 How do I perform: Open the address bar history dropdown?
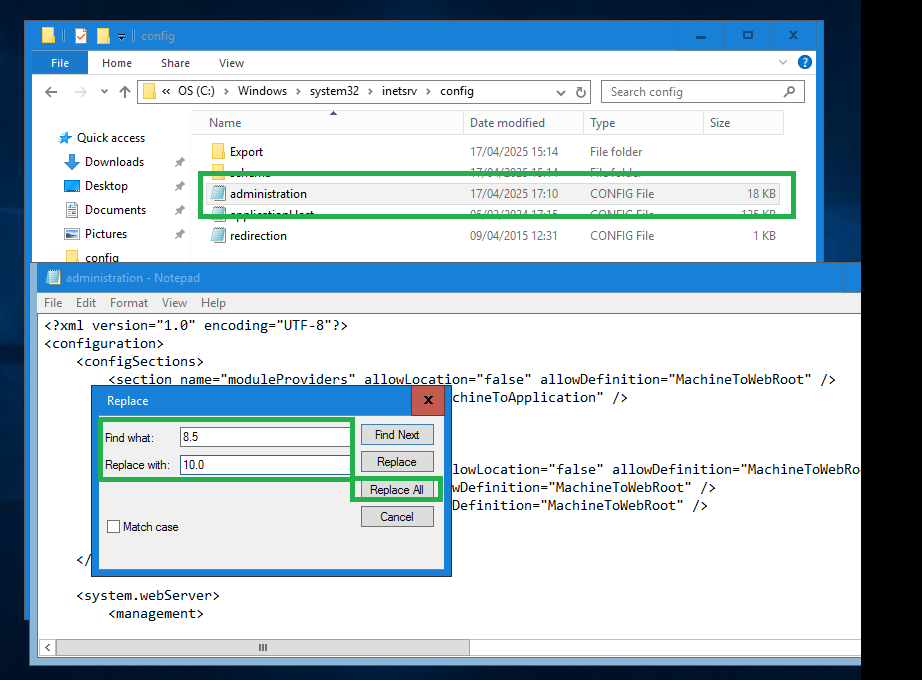tap(561, 92)
